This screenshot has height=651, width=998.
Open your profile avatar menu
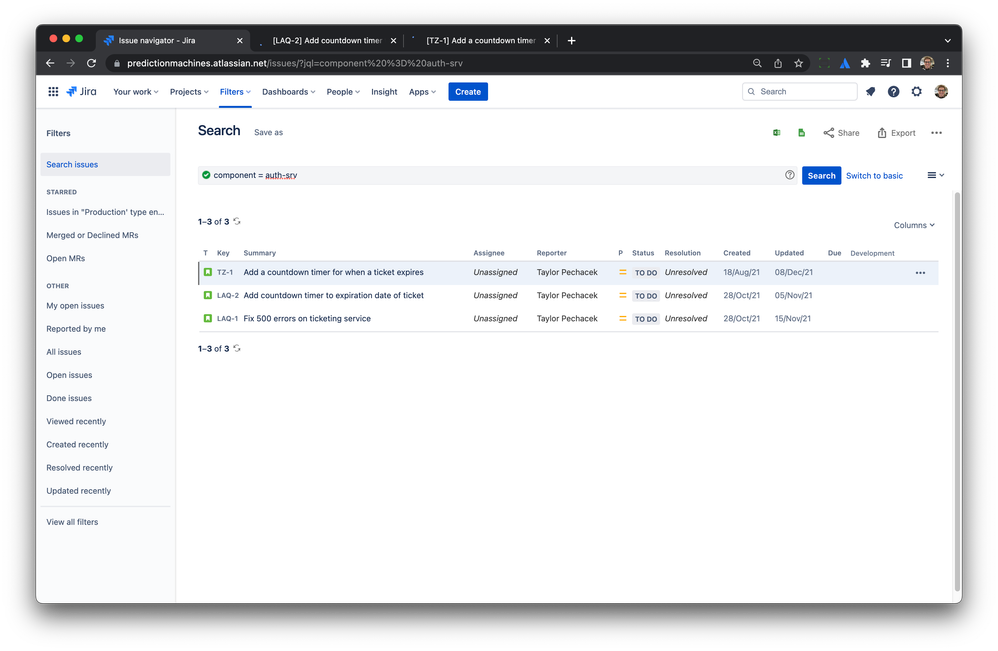(941, 92)
